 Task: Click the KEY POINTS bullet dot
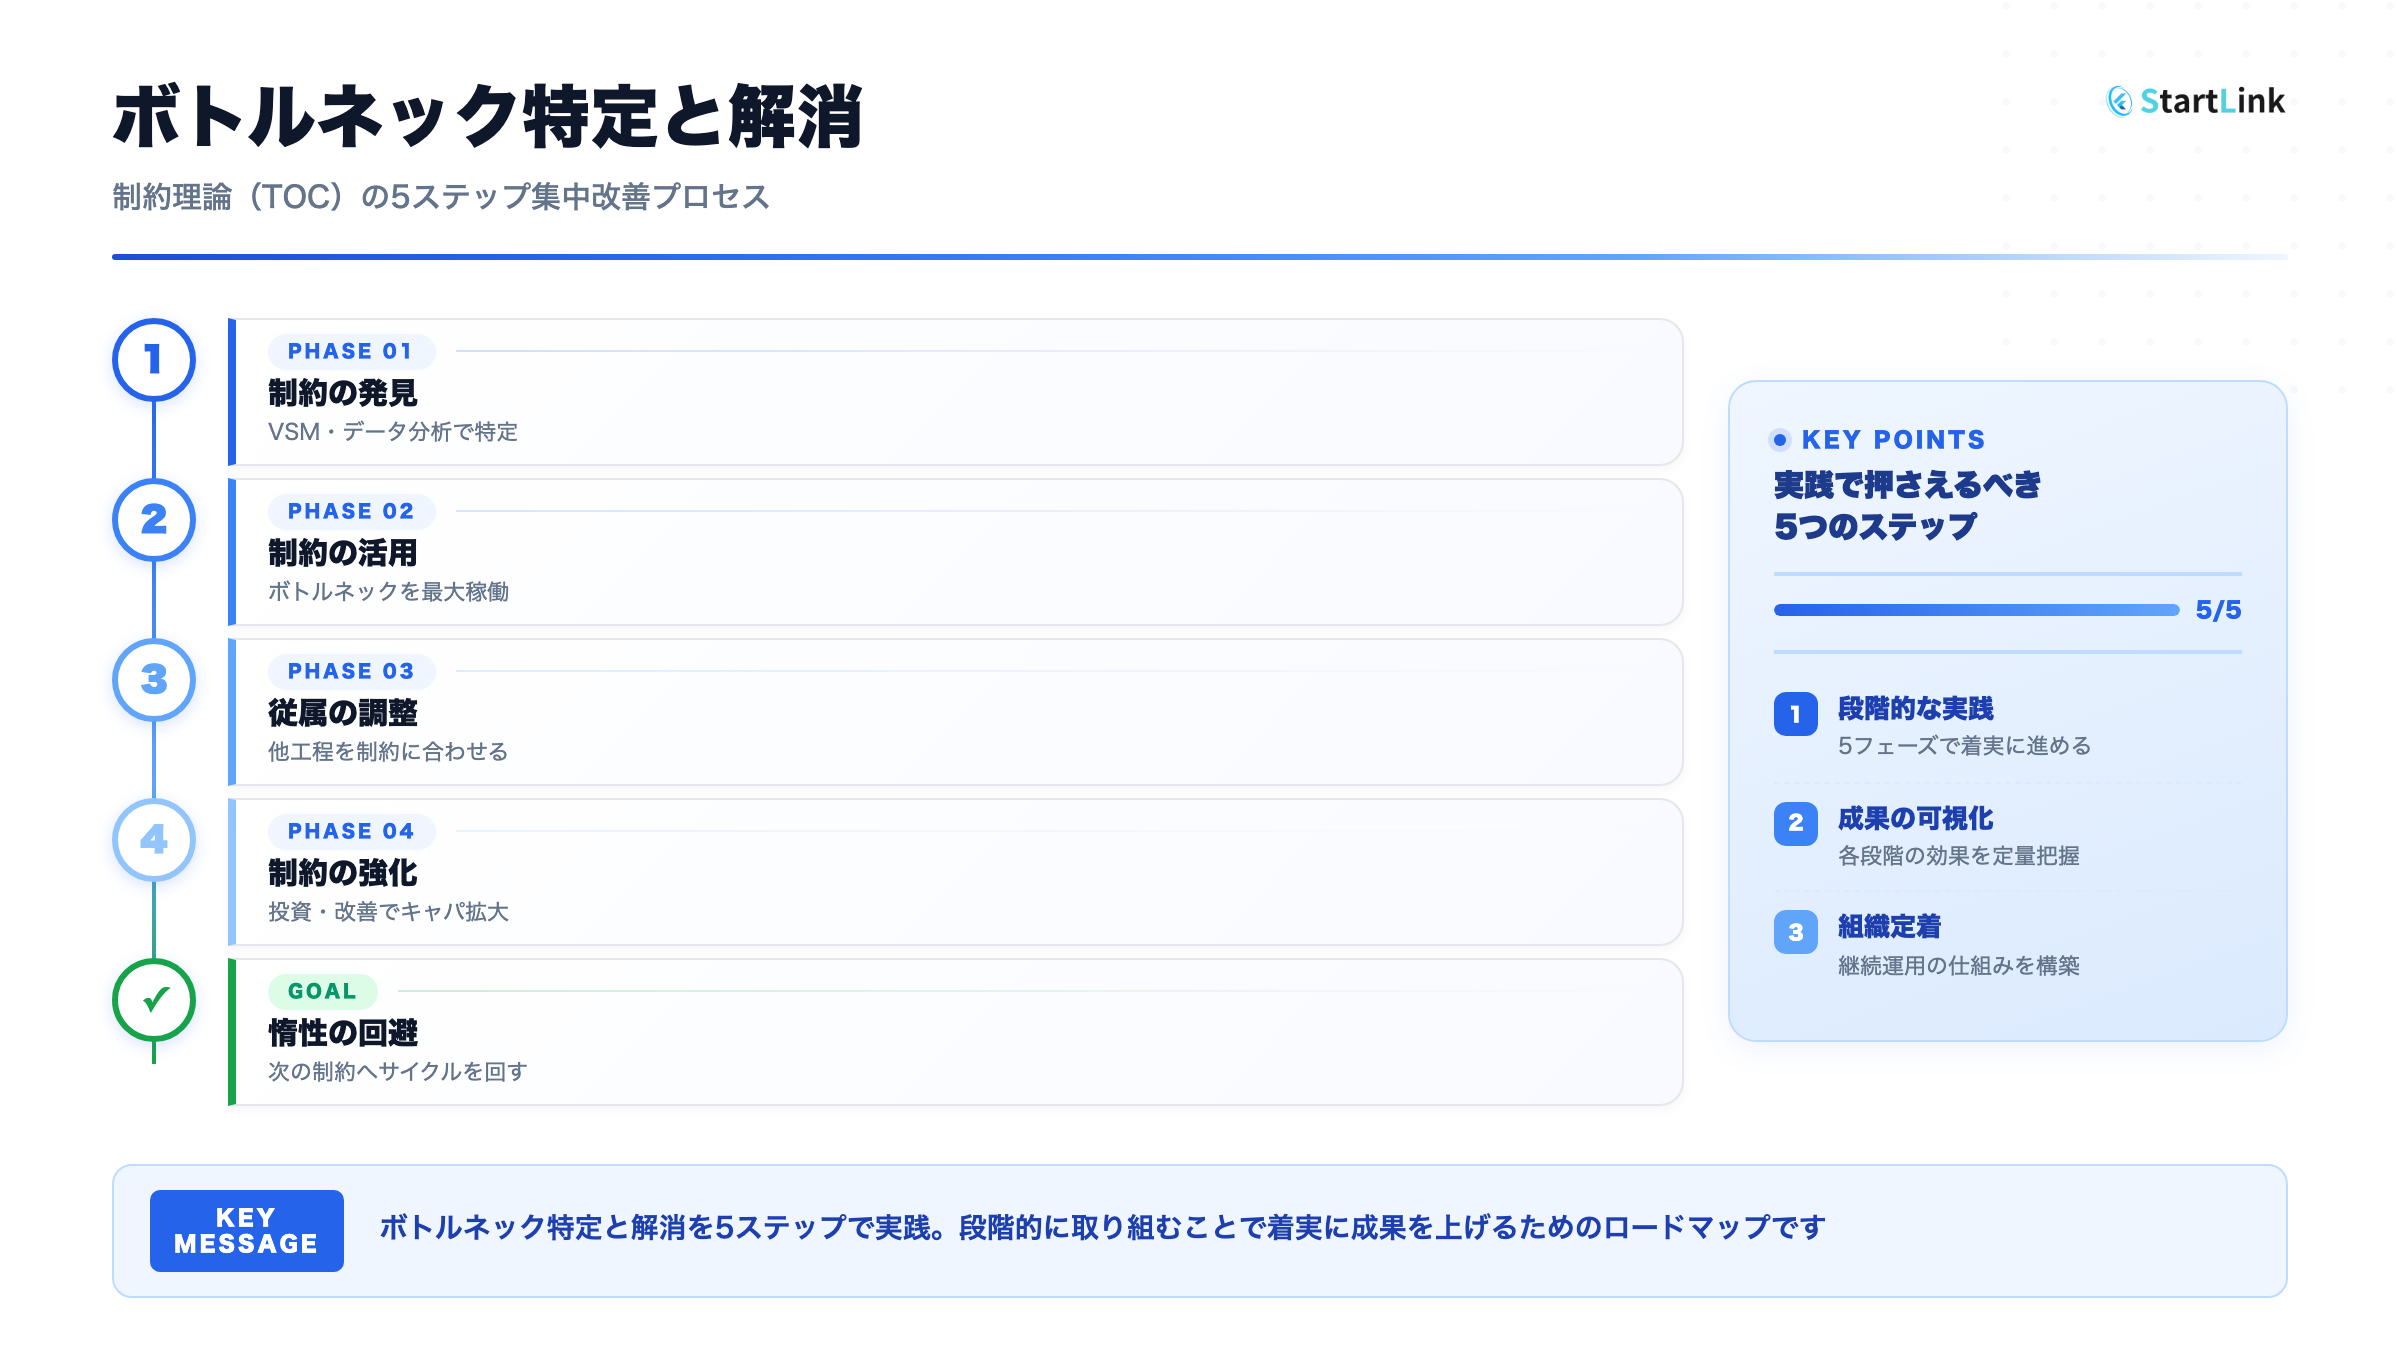[x=1780, y=440]
